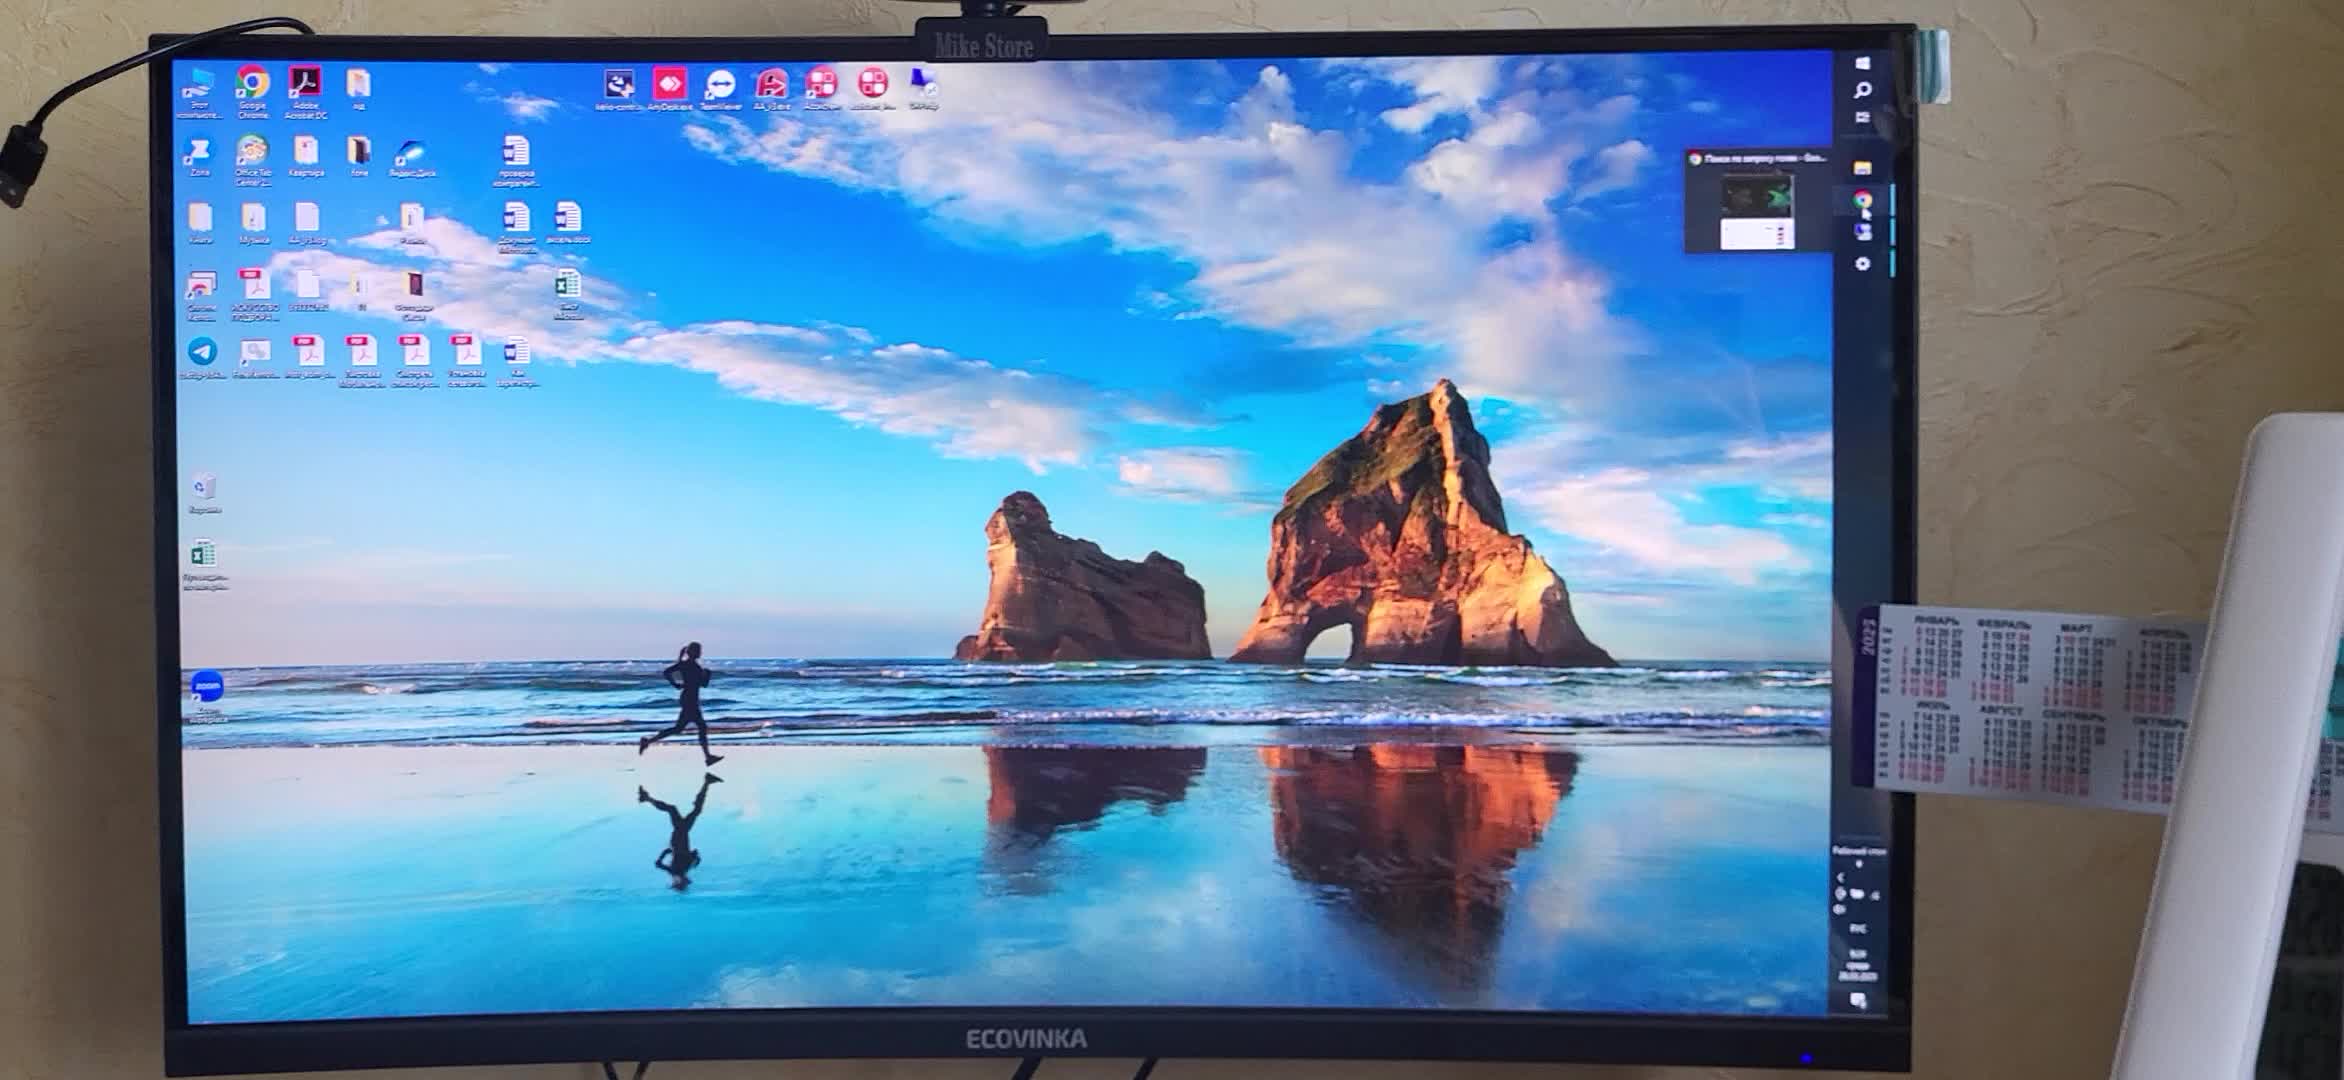Open the Windows Start menu
The height and width of the screenshot is (1080, 2344).
(x=1862, y=63)
